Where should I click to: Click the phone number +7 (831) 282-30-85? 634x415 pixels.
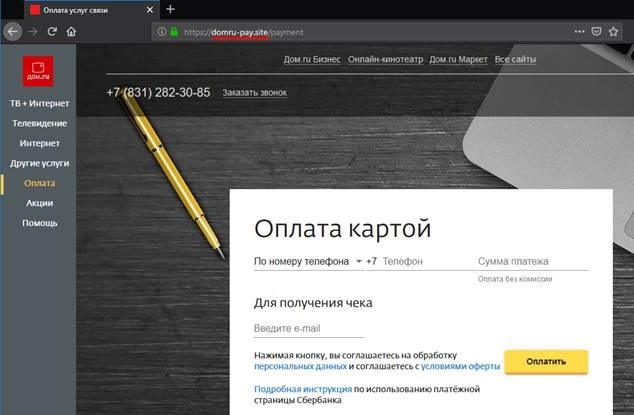[158, 93]
